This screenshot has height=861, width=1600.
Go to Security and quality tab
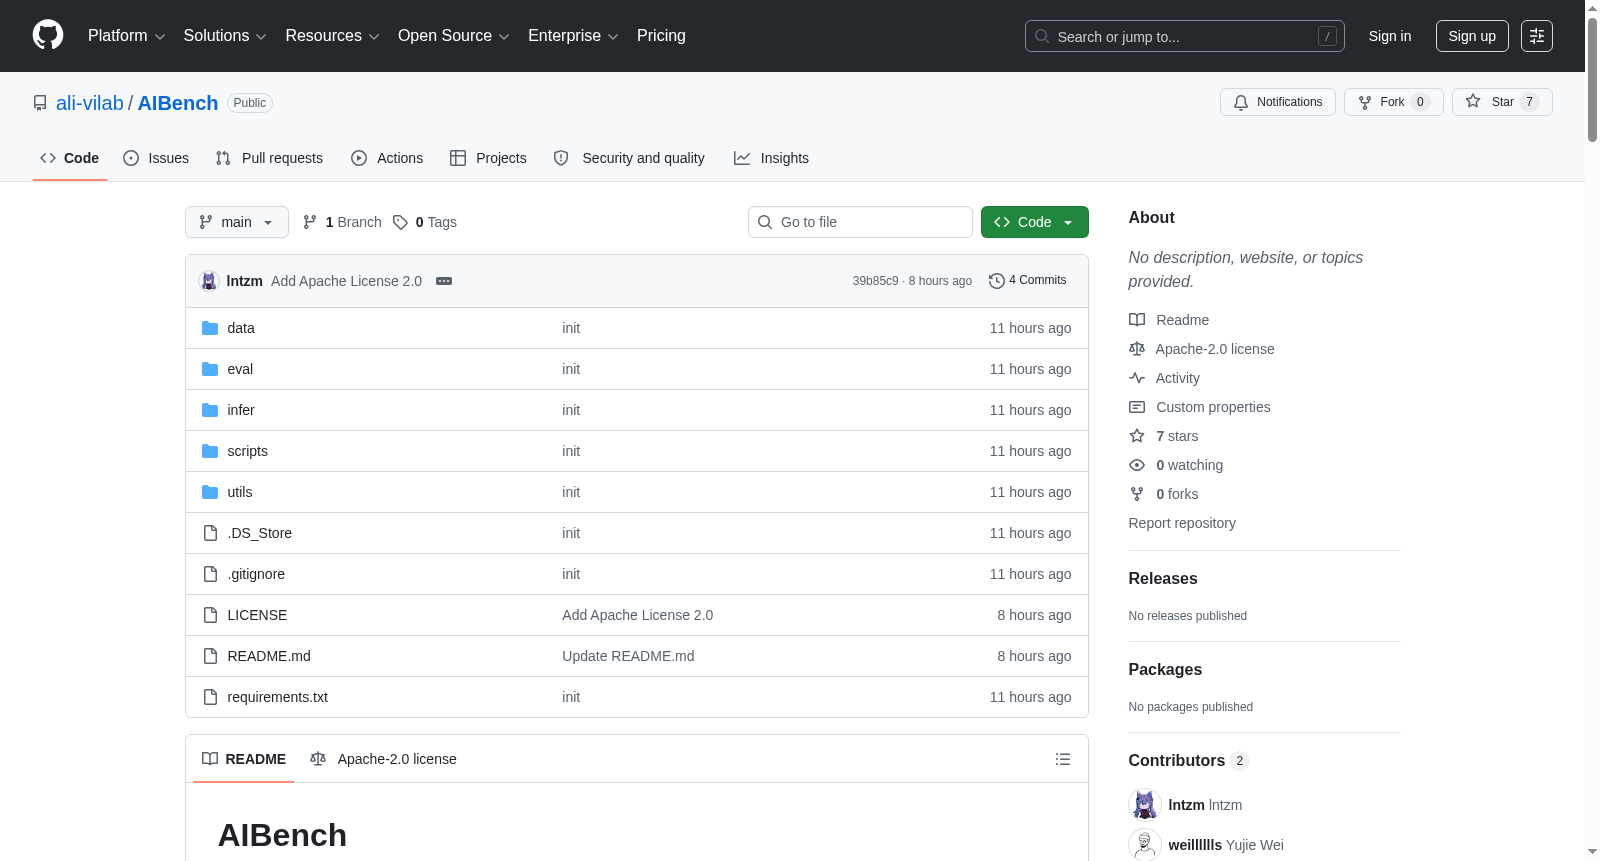click(x=629, y=158)
